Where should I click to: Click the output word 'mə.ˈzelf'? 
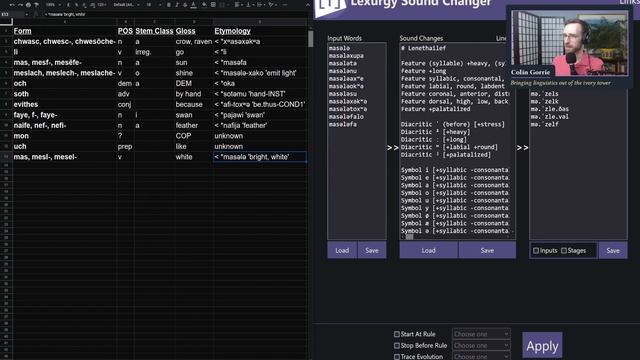click(544, 124)
